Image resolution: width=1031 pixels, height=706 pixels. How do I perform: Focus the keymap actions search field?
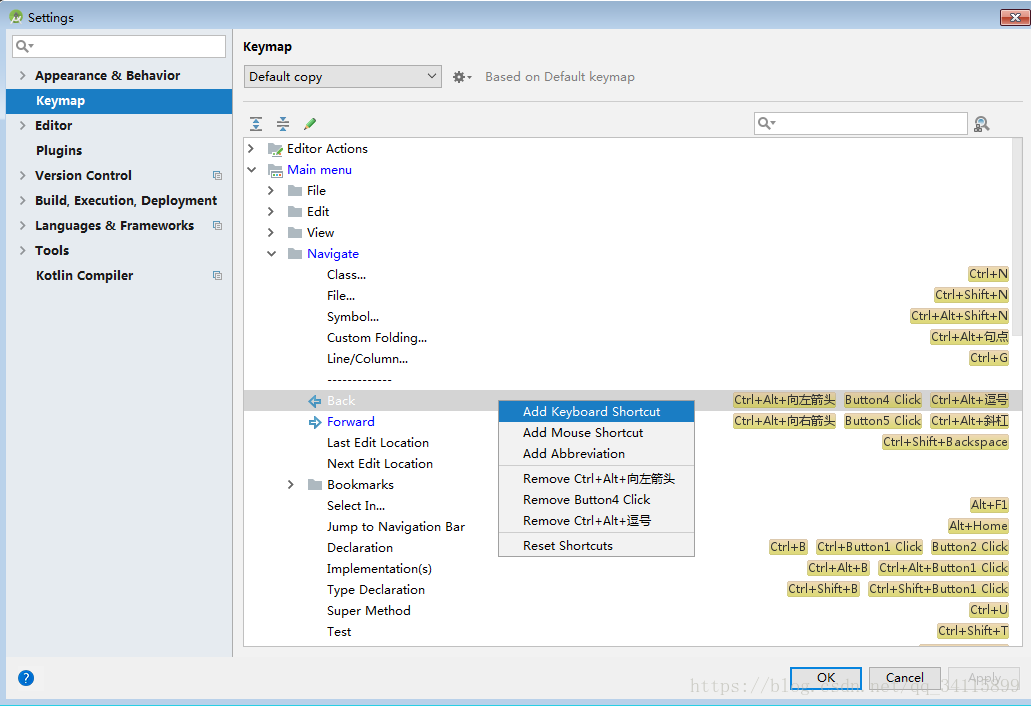coord(861,123)
